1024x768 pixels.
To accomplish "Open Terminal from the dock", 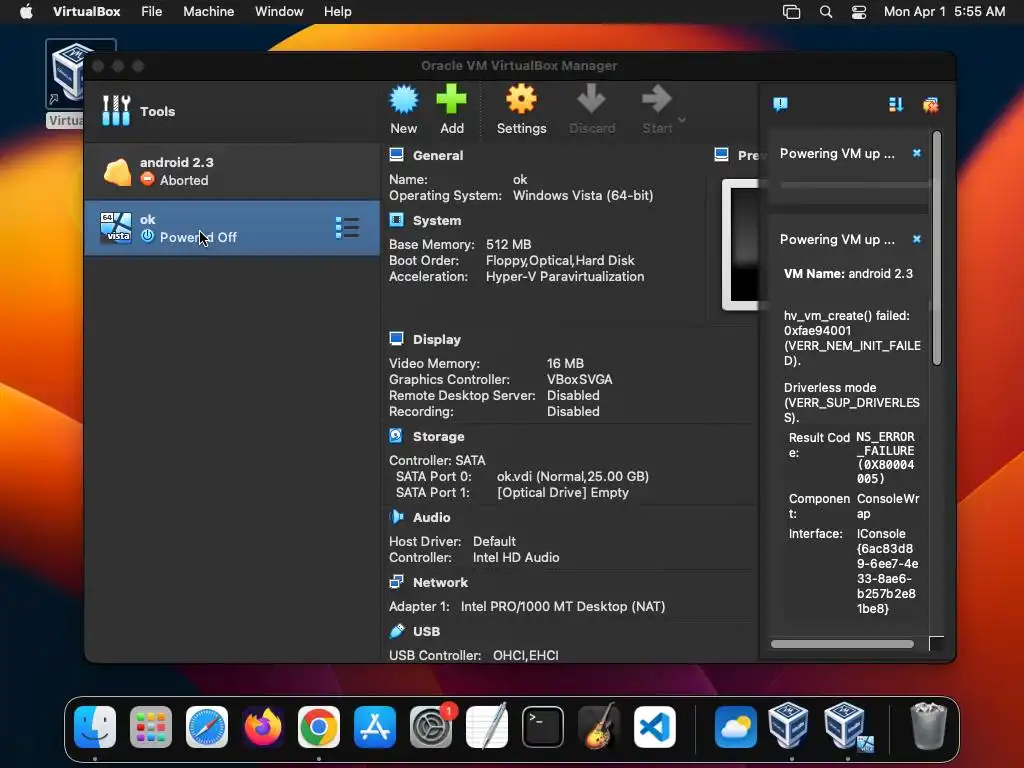I will [x=543, y=727].
